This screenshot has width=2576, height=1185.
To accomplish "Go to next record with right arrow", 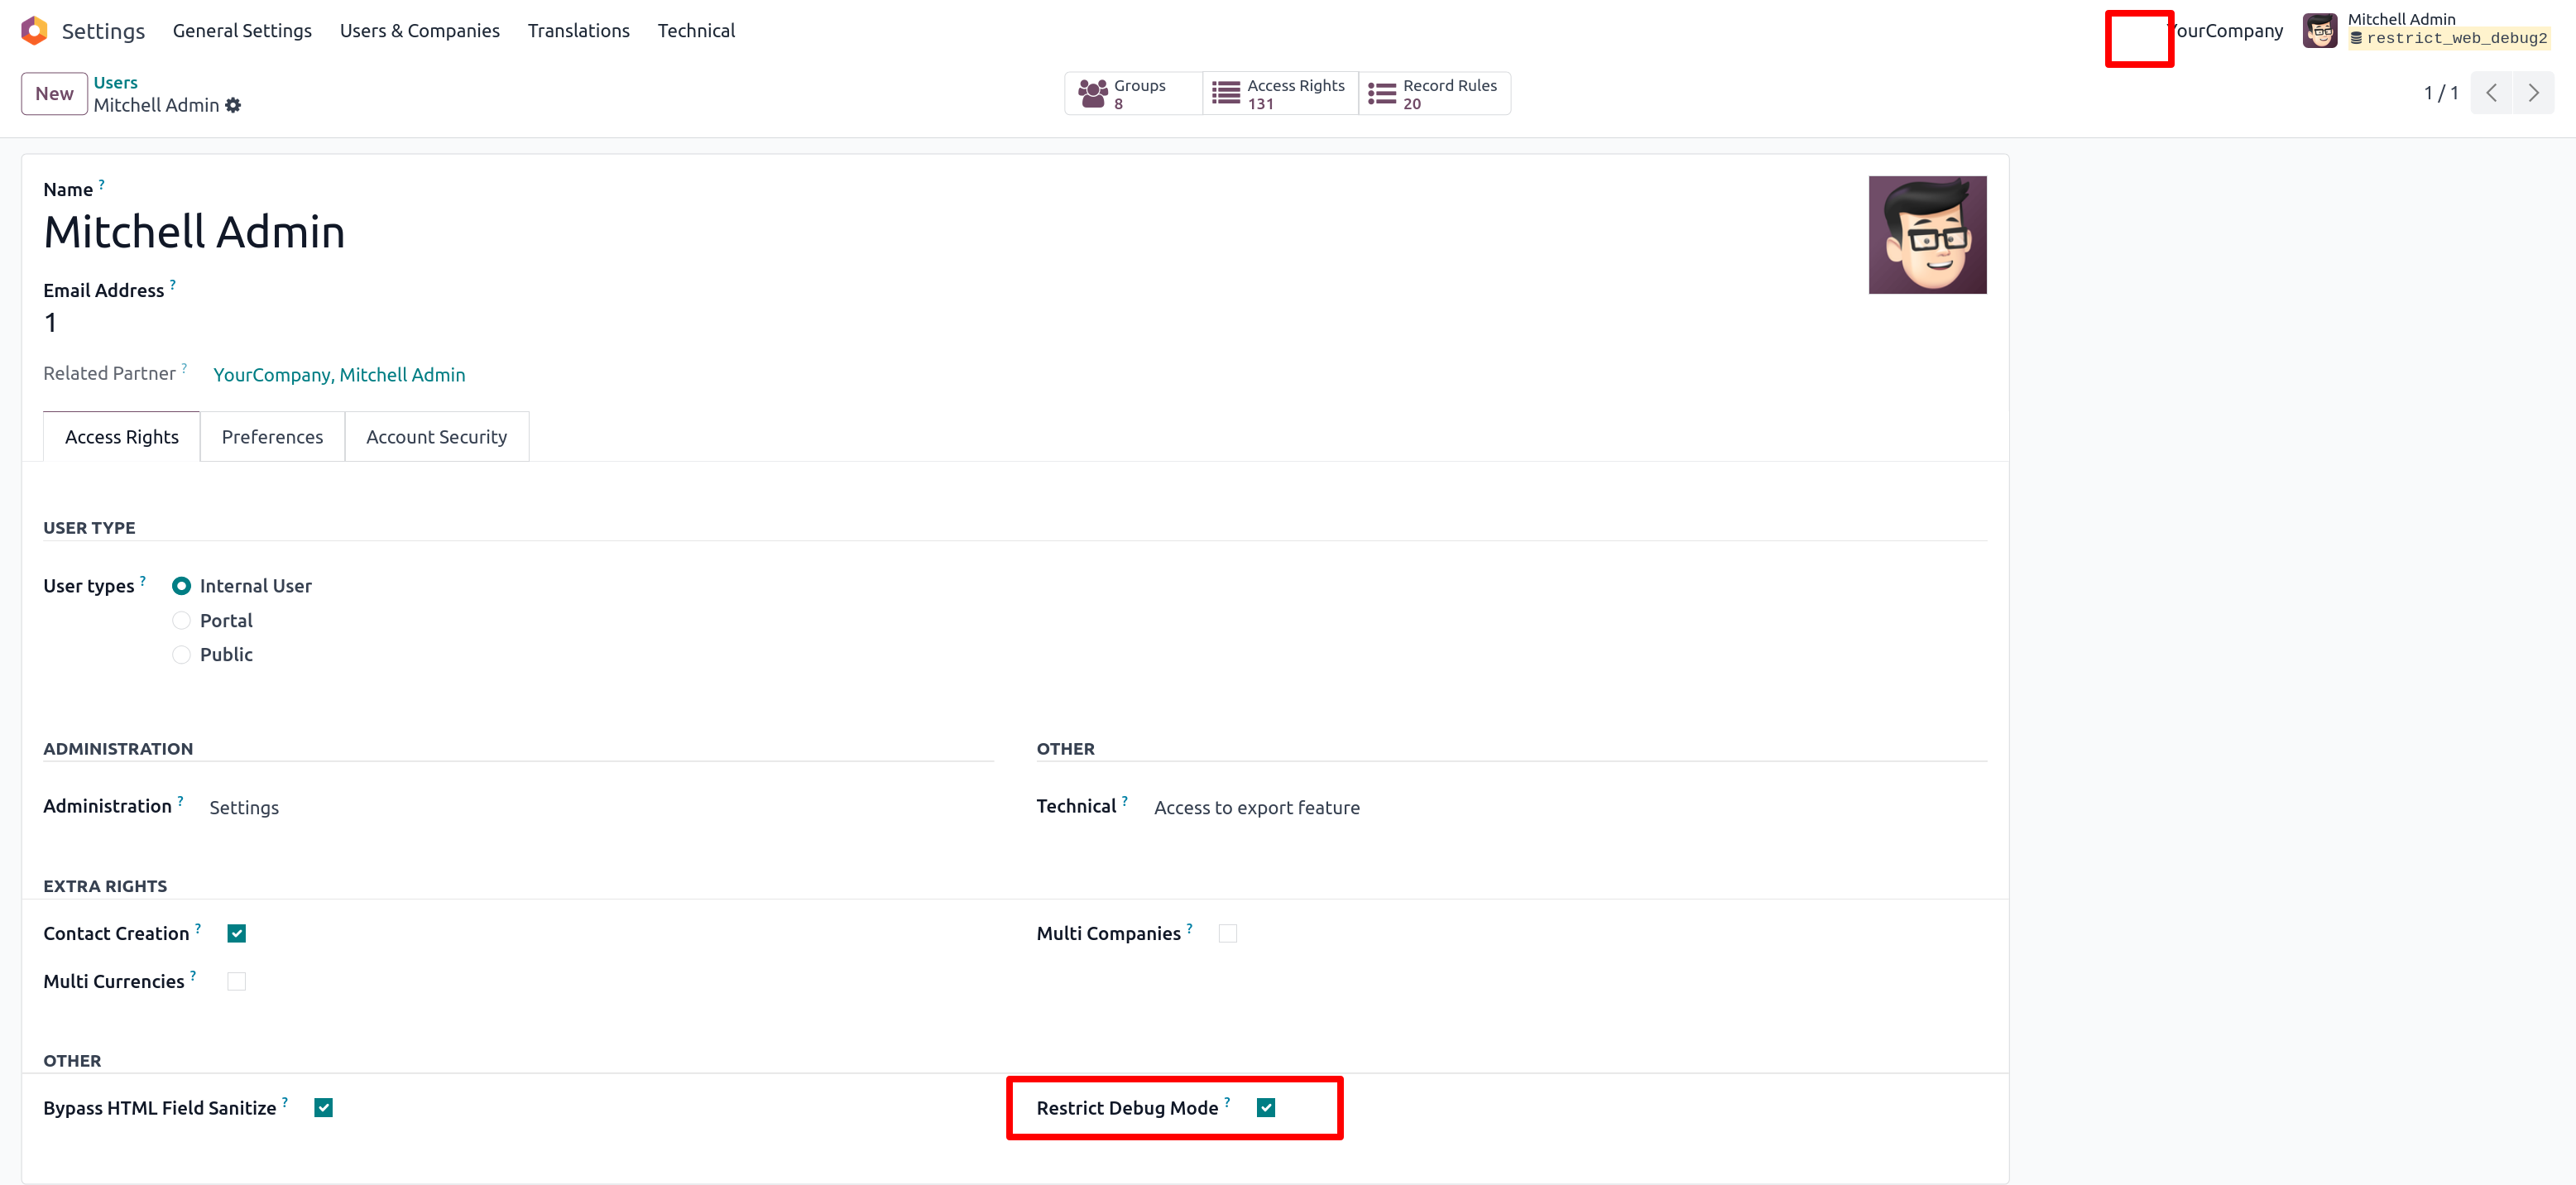I will point(2533,93).
